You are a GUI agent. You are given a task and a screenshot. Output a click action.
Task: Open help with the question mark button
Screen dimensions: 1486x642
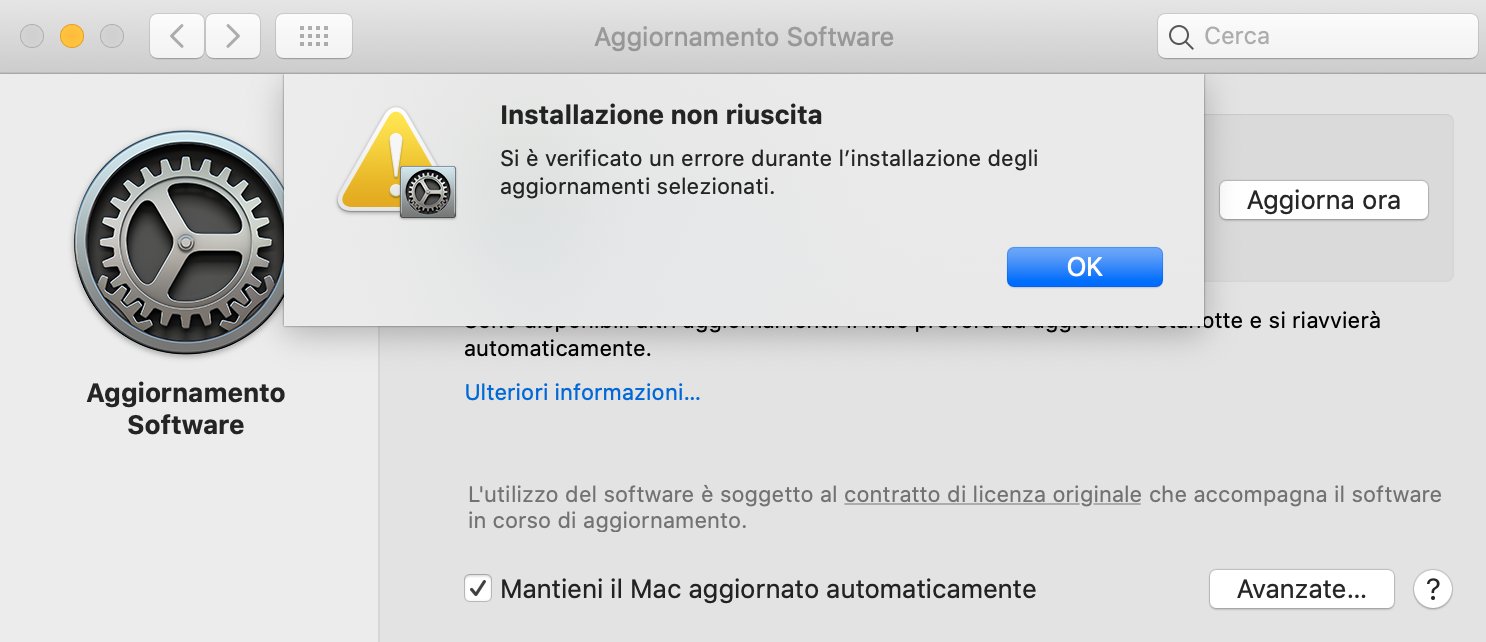click(x=1432, y=588)
